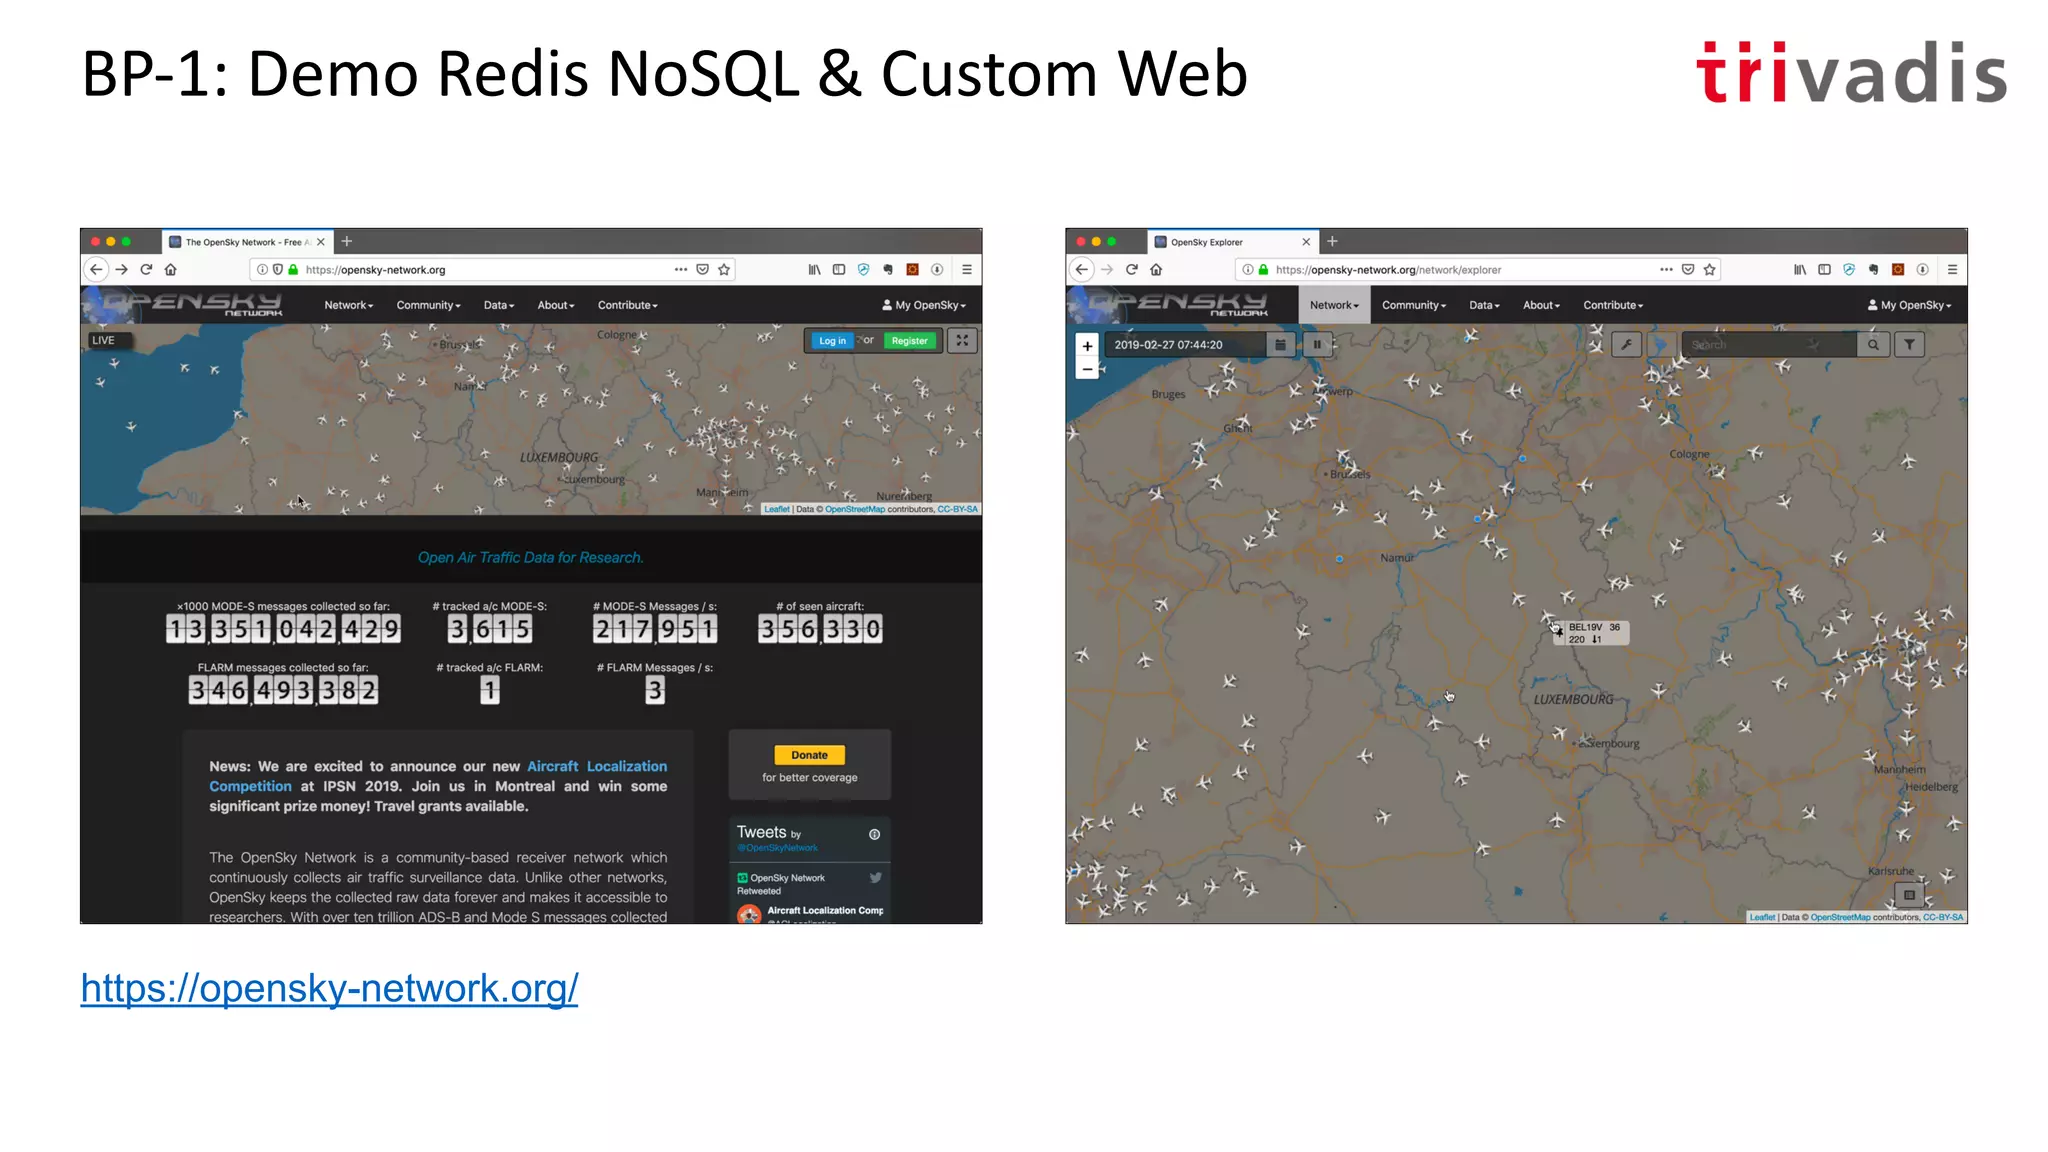Open Firefox hamburger menu in the OpenSky Network window
The image size is (2048, 1152).
(x=967, y=269)
